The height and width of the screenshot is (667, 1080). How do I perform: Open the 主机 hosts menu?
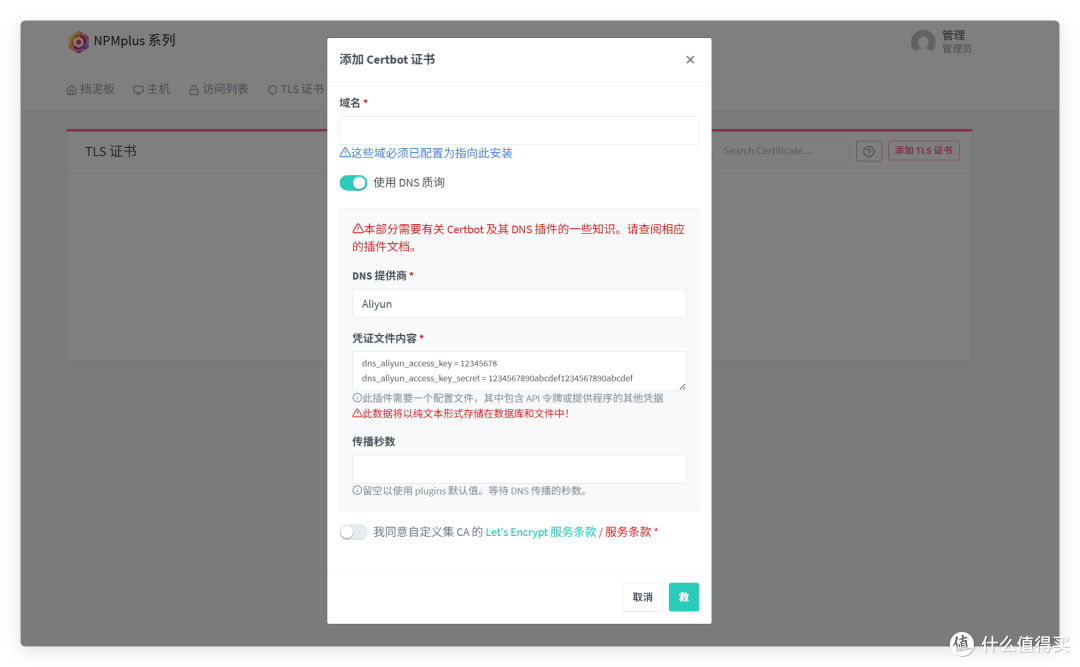click(x=152, y=89)
